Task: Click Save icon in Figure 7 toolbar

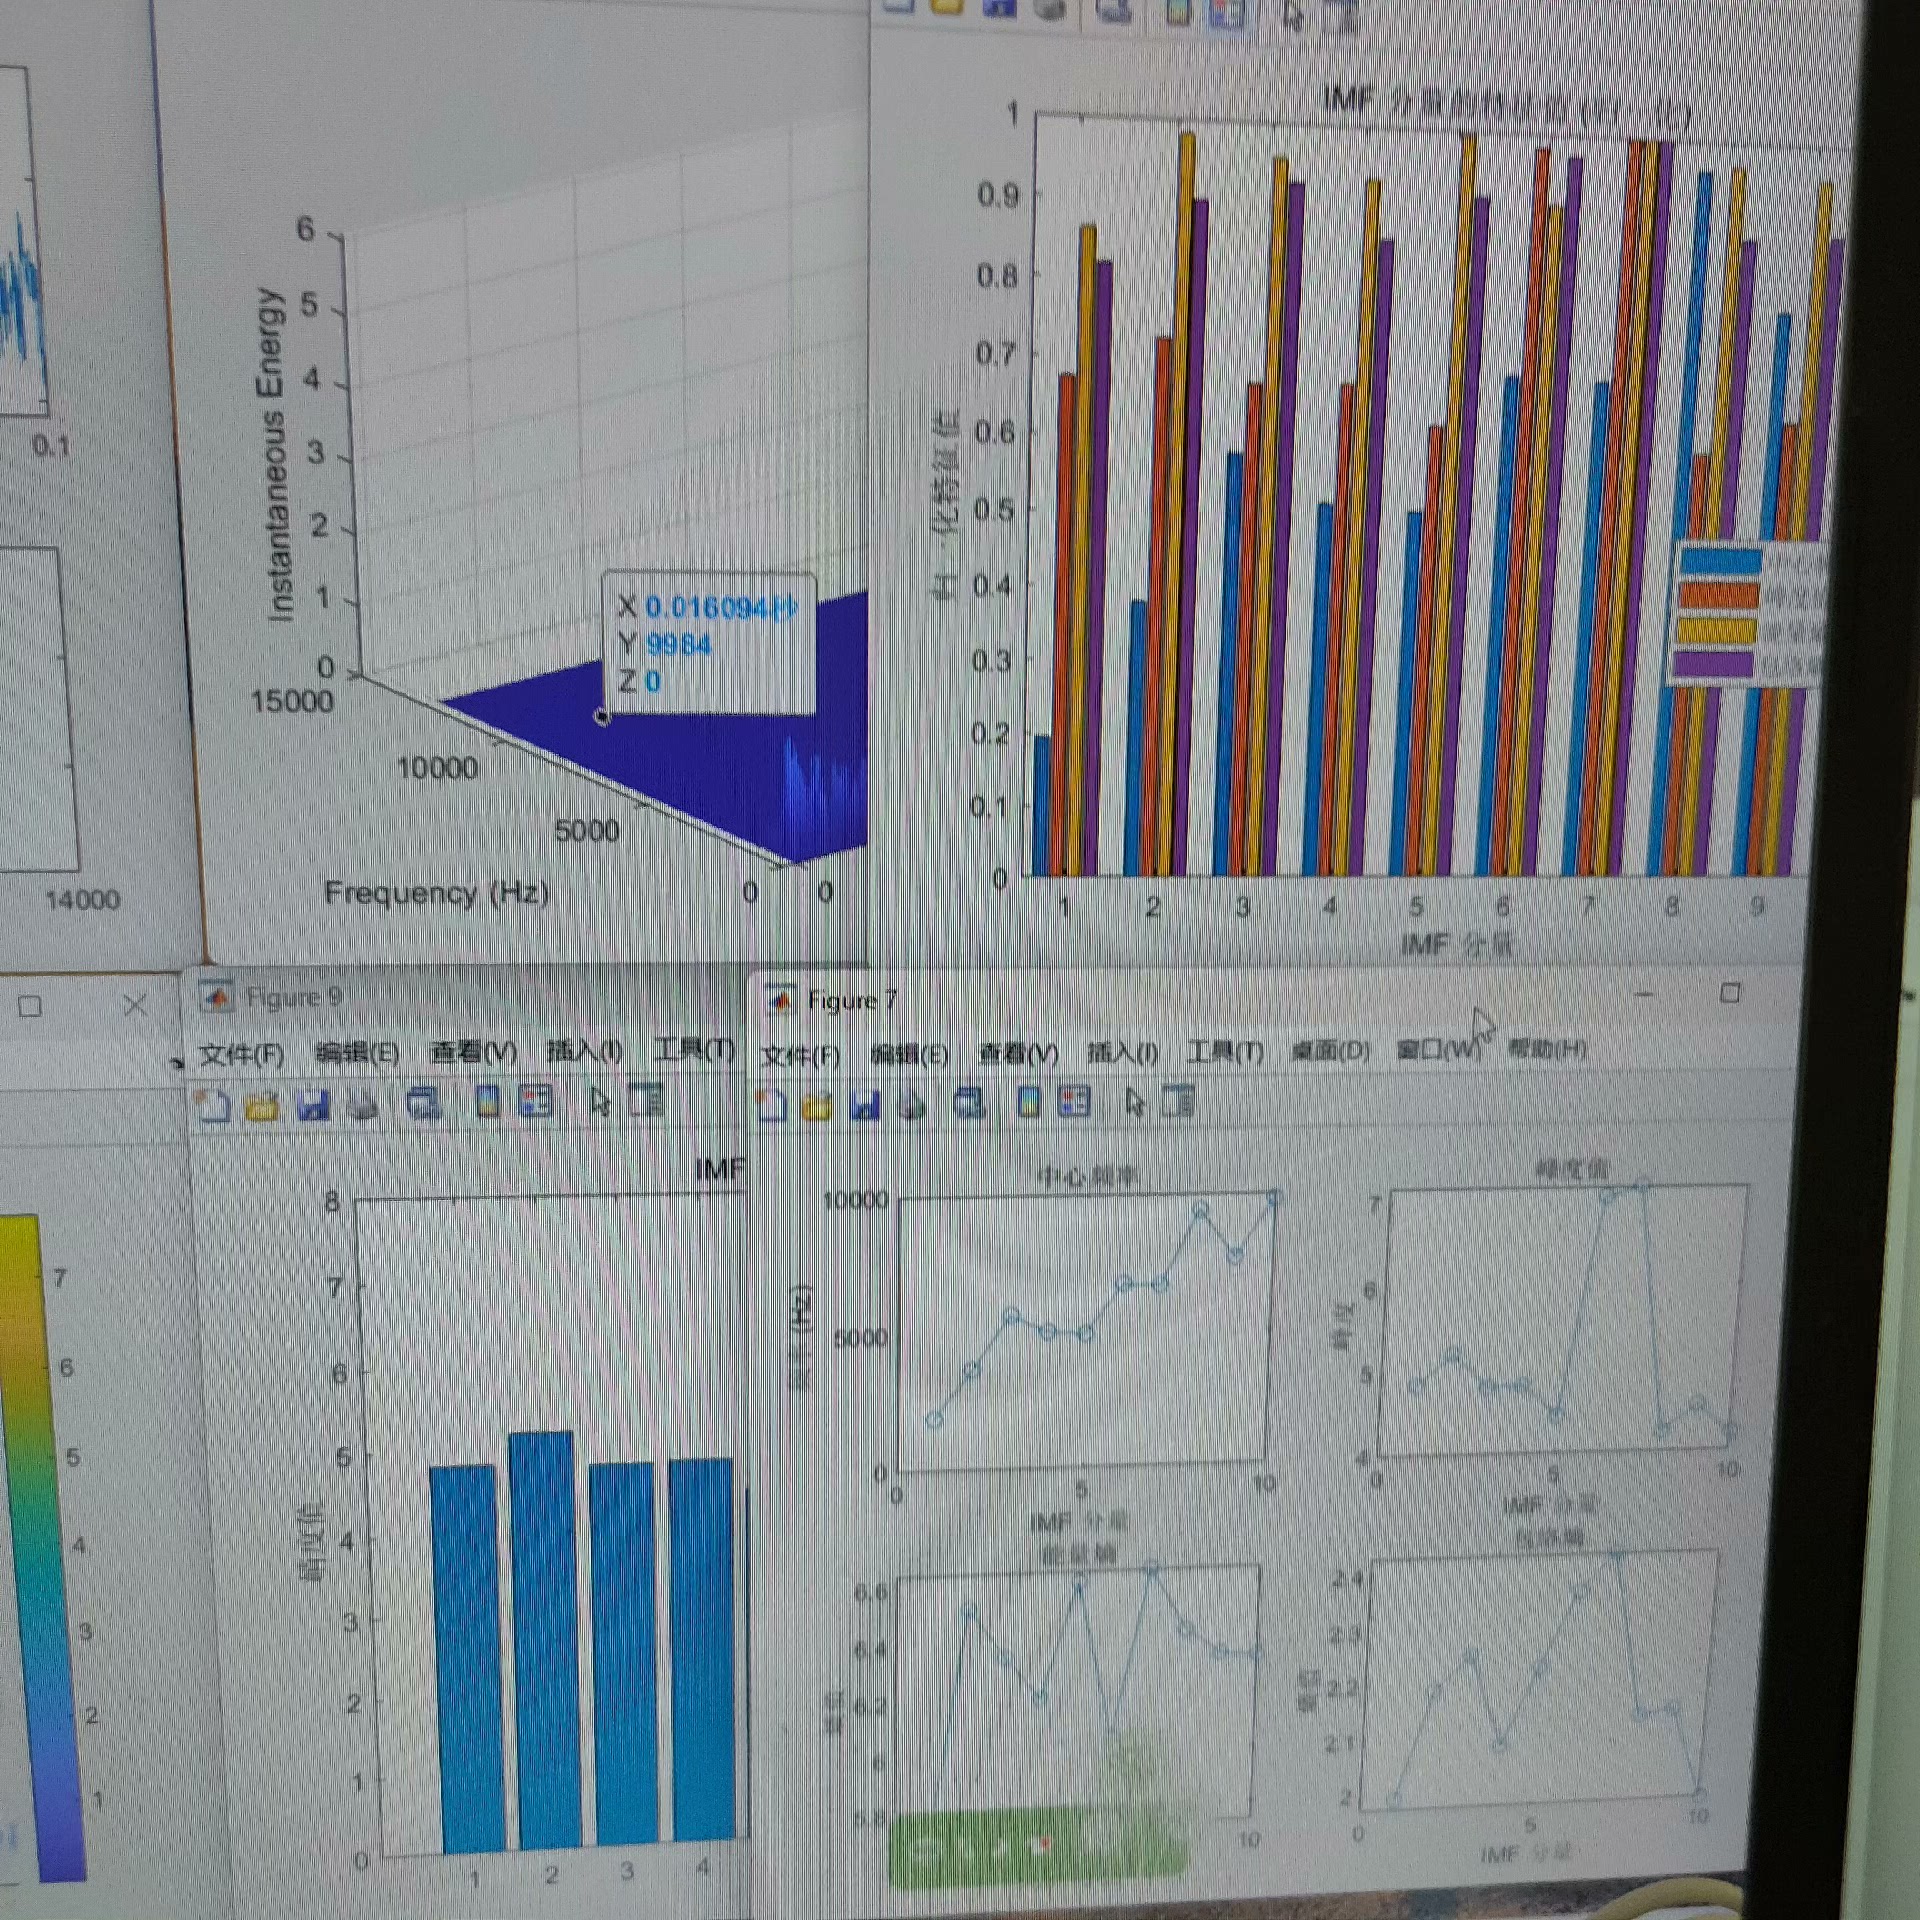Action: pos(866,1105)
